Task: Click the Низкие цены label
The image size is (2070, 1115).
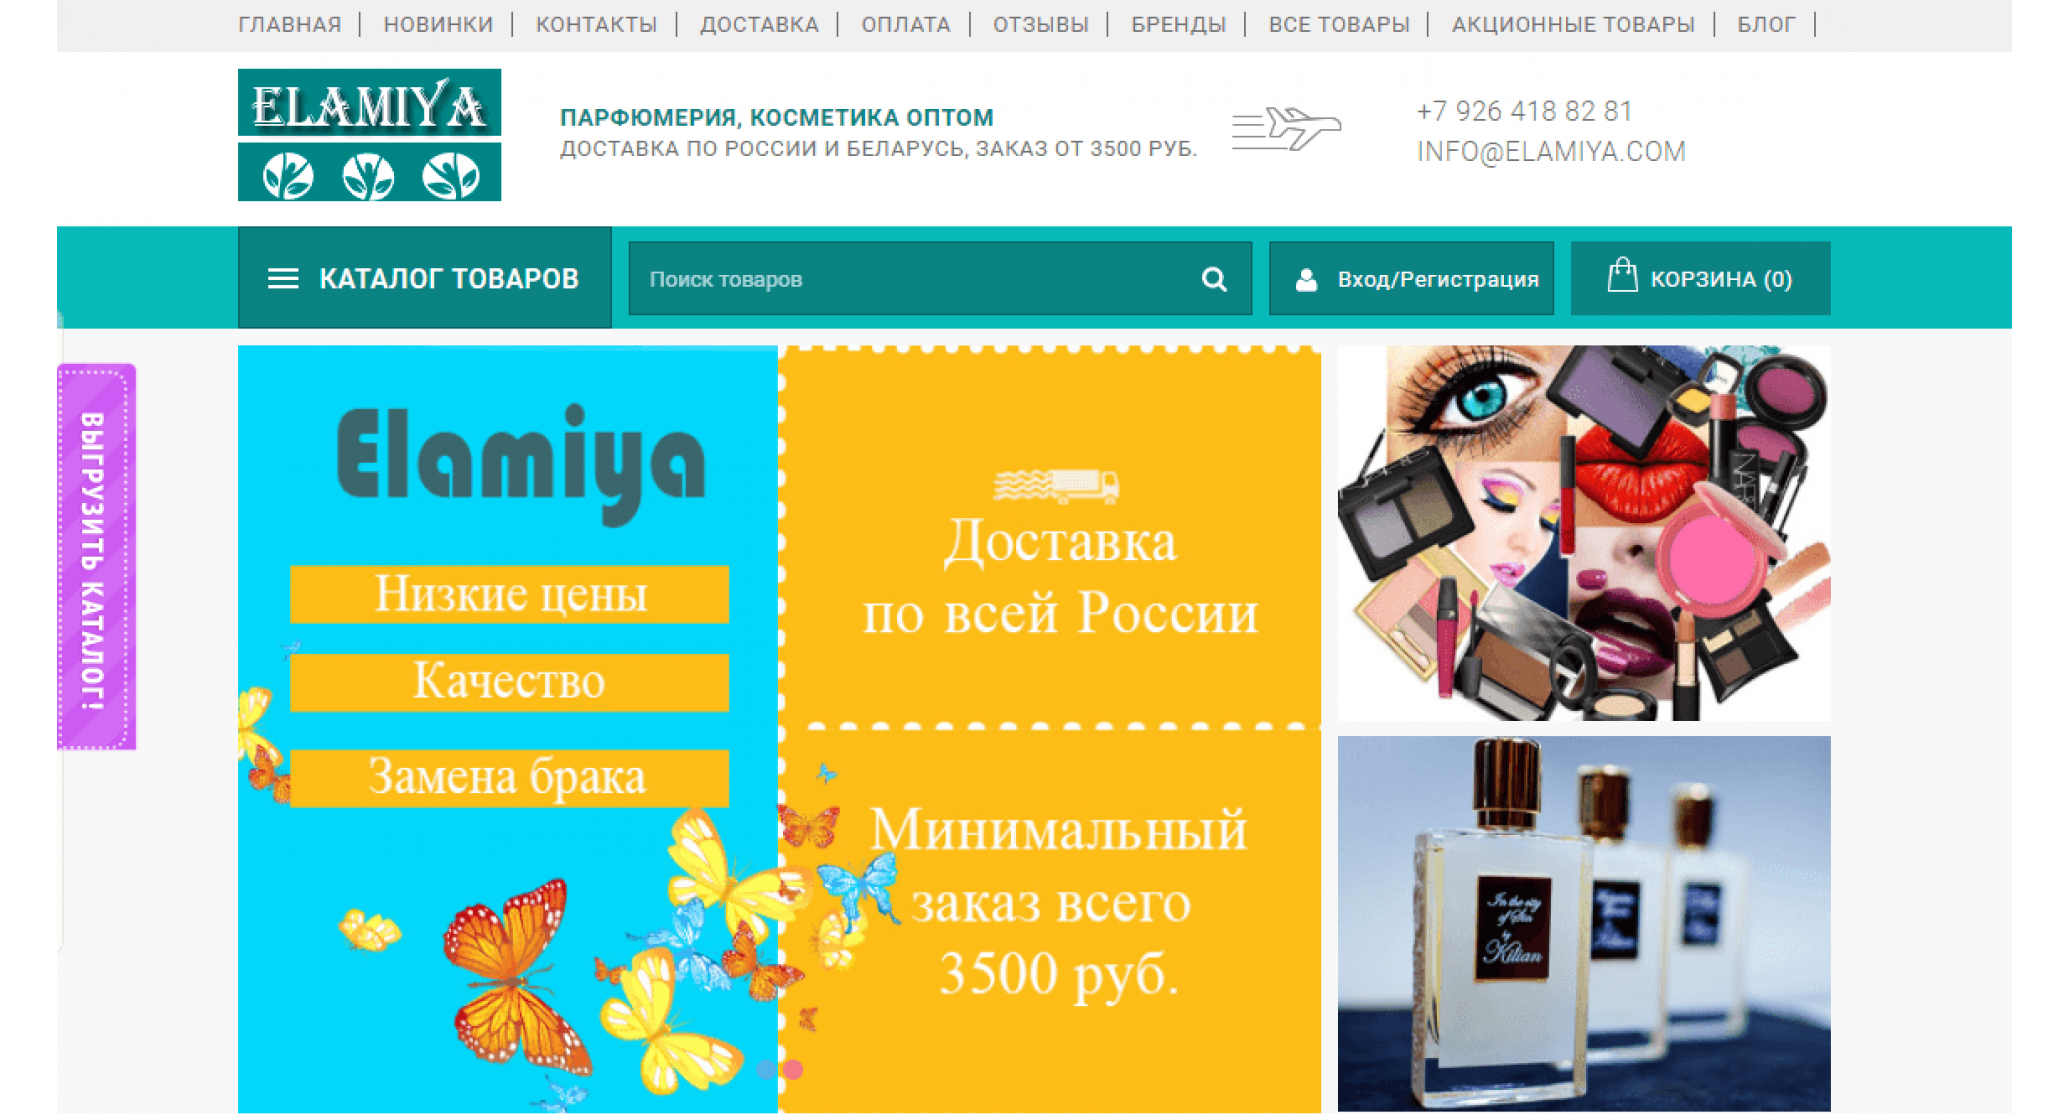Action: pyautogui.click(x=510, y=594)
